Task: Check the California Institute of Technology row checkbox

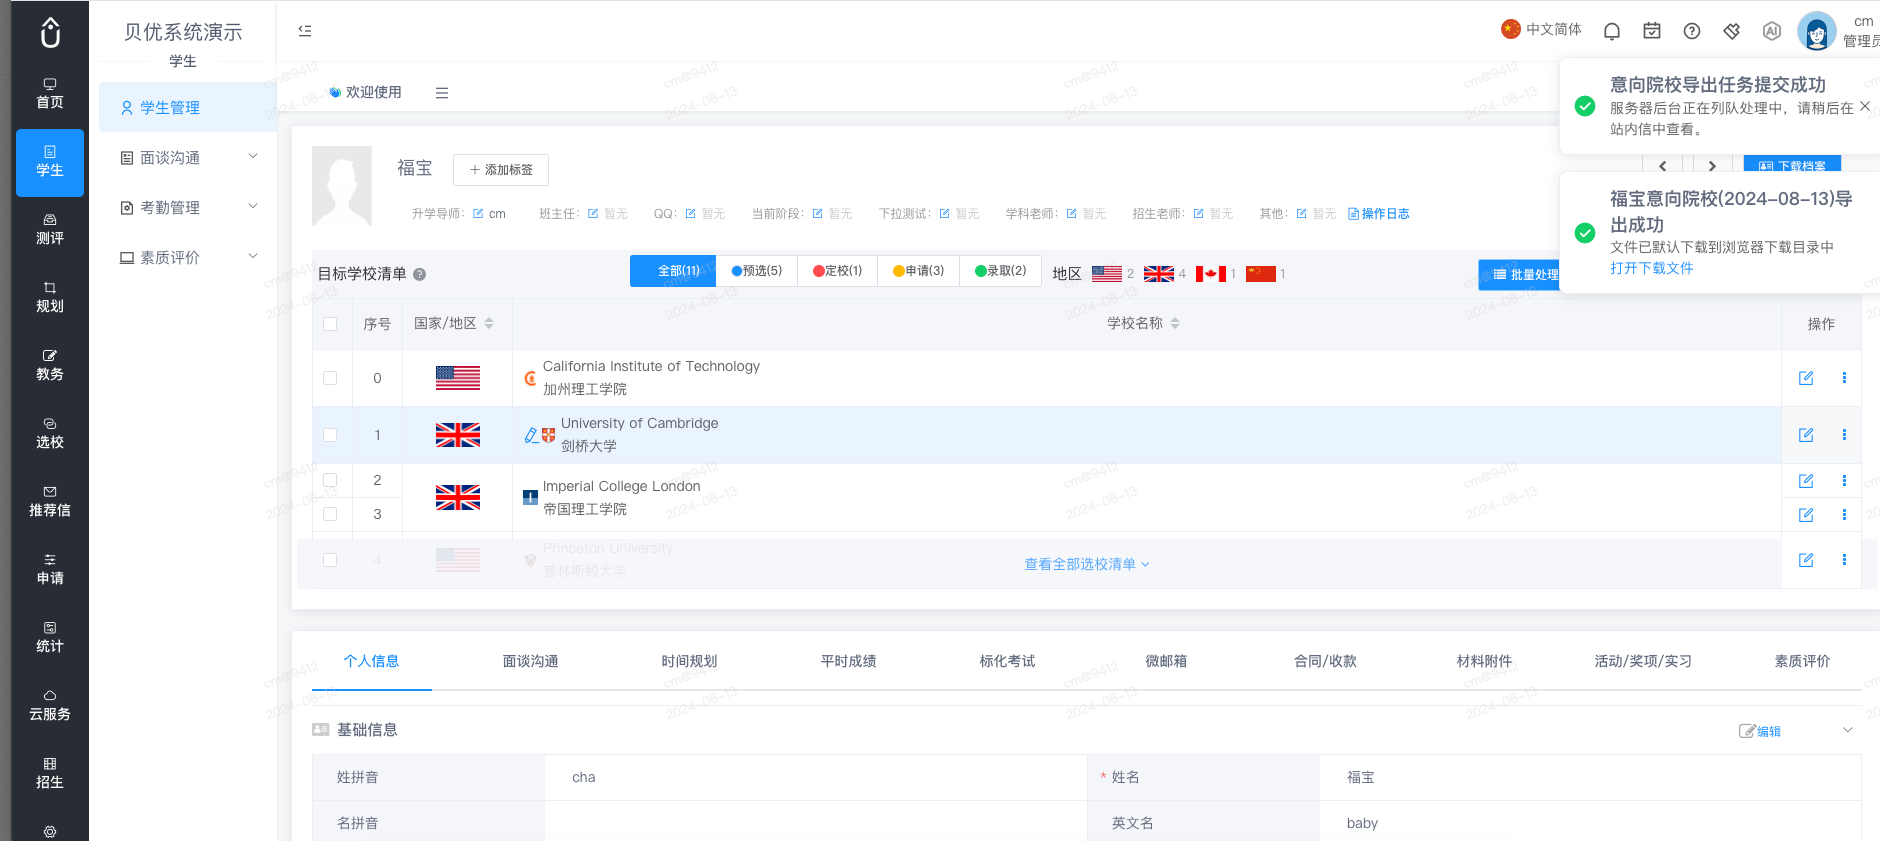Action: tap(330, 378)
